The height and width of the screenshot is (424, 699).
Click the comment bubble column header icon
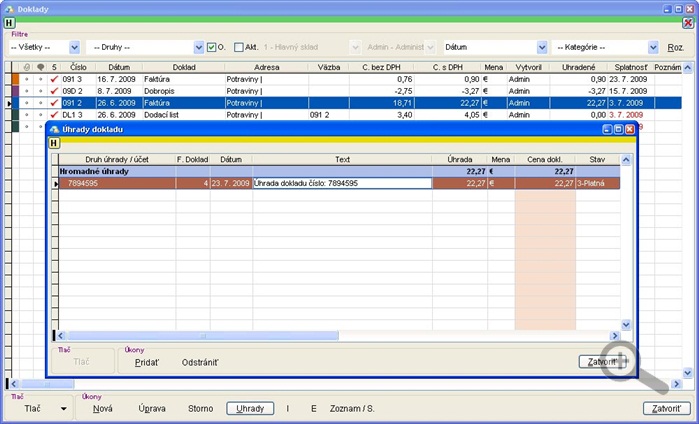click(41, 67)
